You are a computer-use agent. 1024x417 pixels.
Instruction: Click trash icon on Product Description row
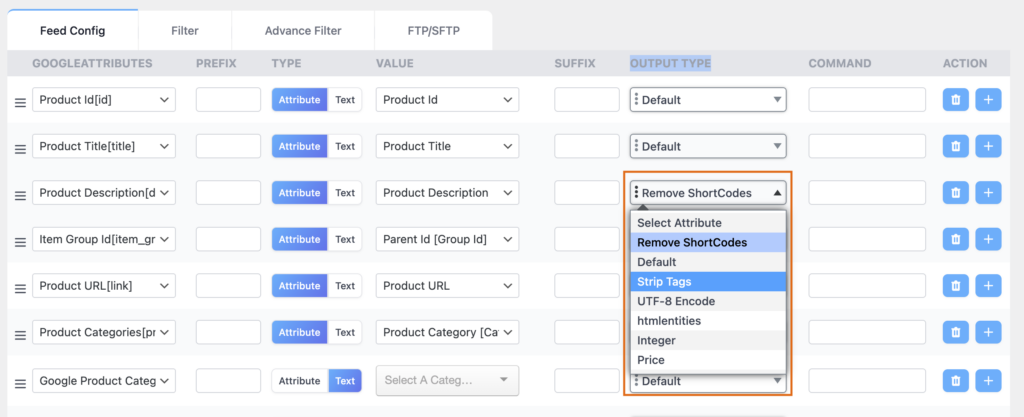point(955,193)
